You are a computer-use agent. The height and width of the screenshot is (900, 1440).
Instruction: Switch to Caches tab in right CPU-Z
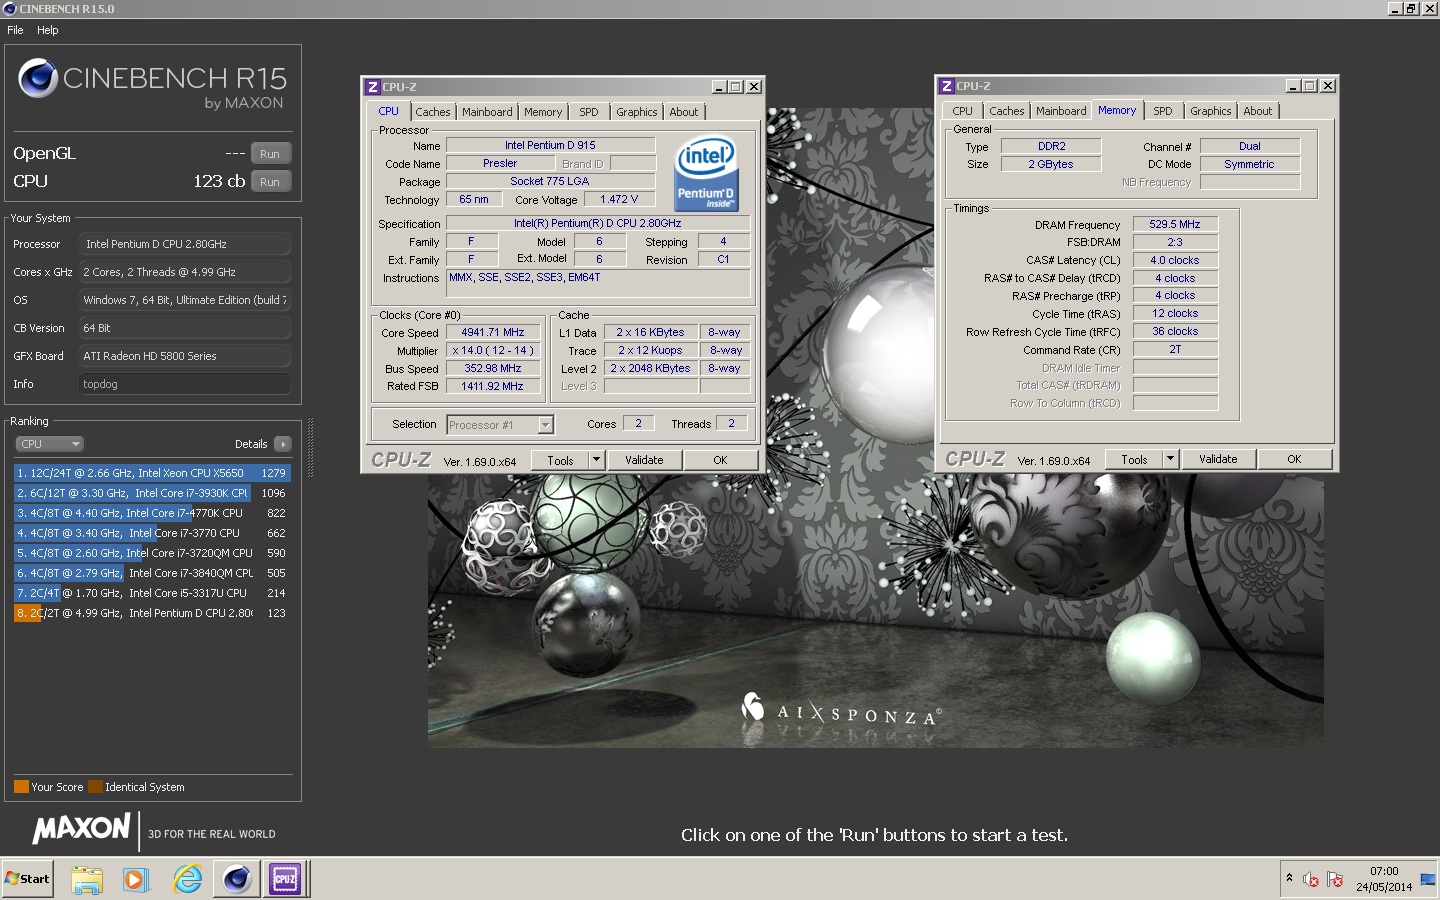[x=1007, y=111]
